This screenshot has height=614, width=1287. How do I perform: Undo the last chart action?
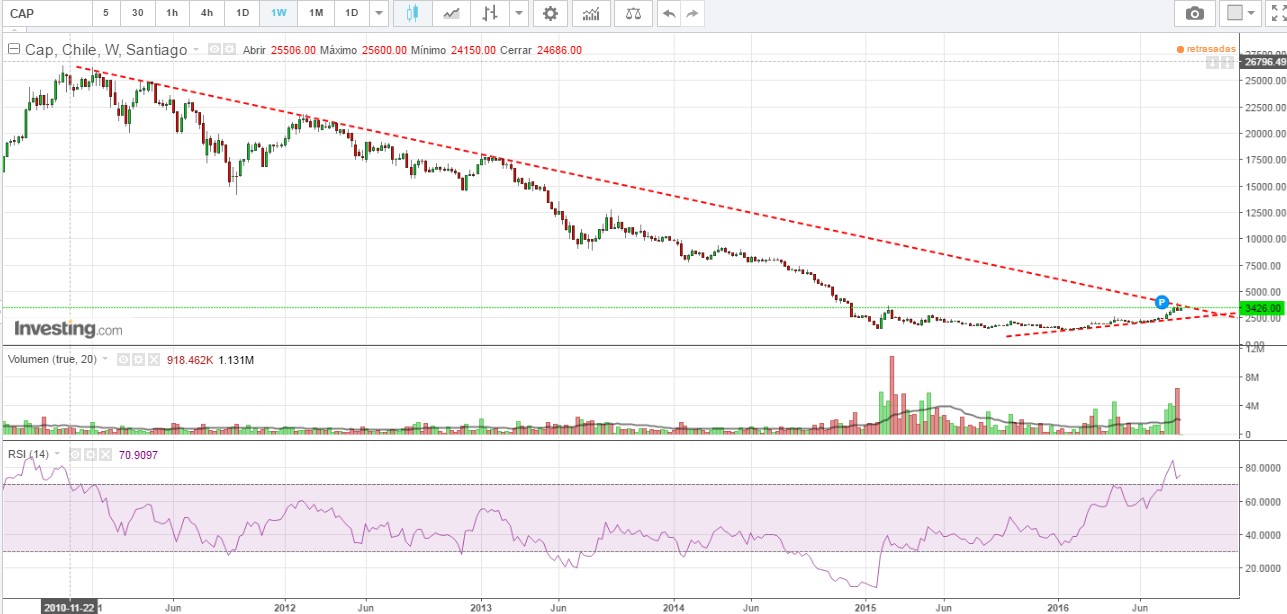coord(669,13)
